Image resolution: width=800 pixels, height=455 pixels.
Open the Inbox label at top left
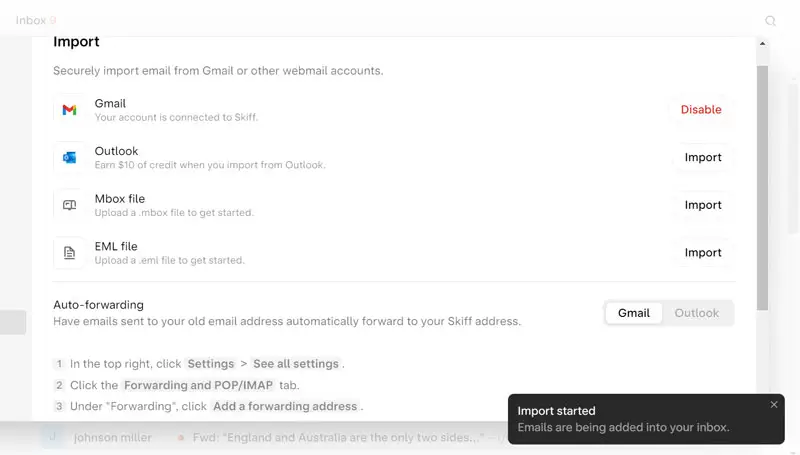pyautogui.click(x=31, y=20)
